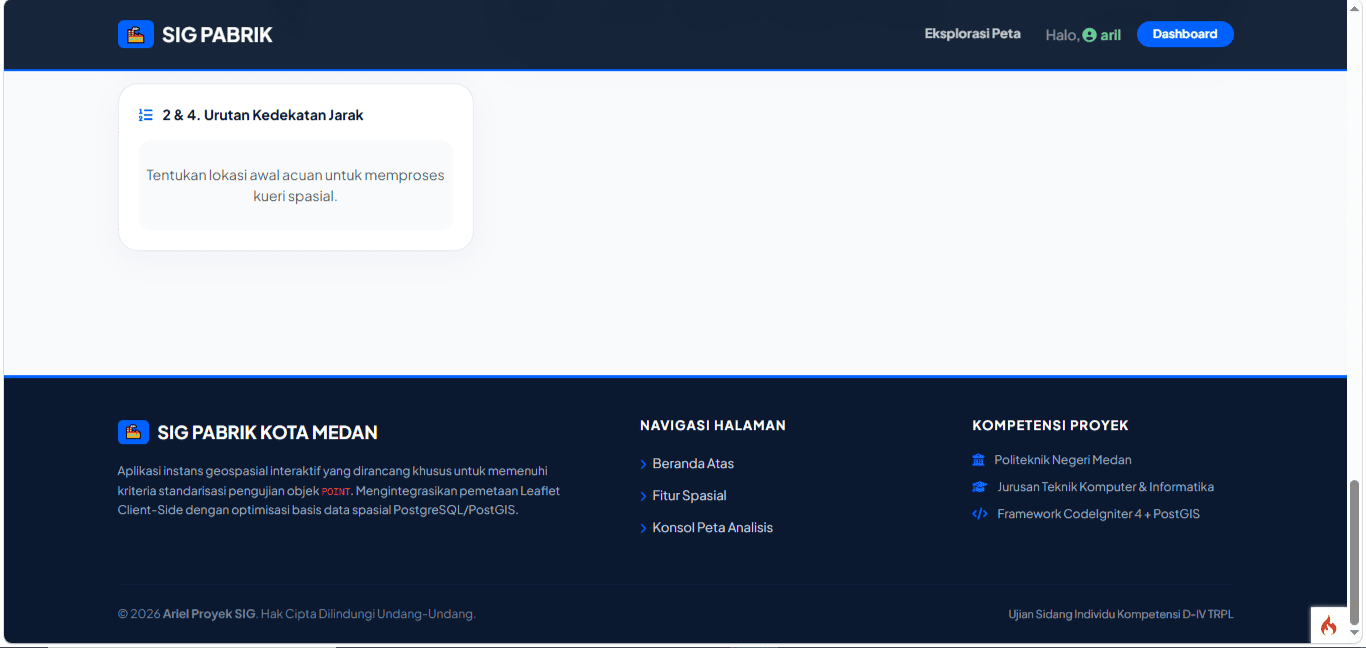Image resolution: width=1366 pixels, height=648 pixels.
Task: Click the Jurusan Teknik Komputer & Informatika text
Action: pos(1105,487)
